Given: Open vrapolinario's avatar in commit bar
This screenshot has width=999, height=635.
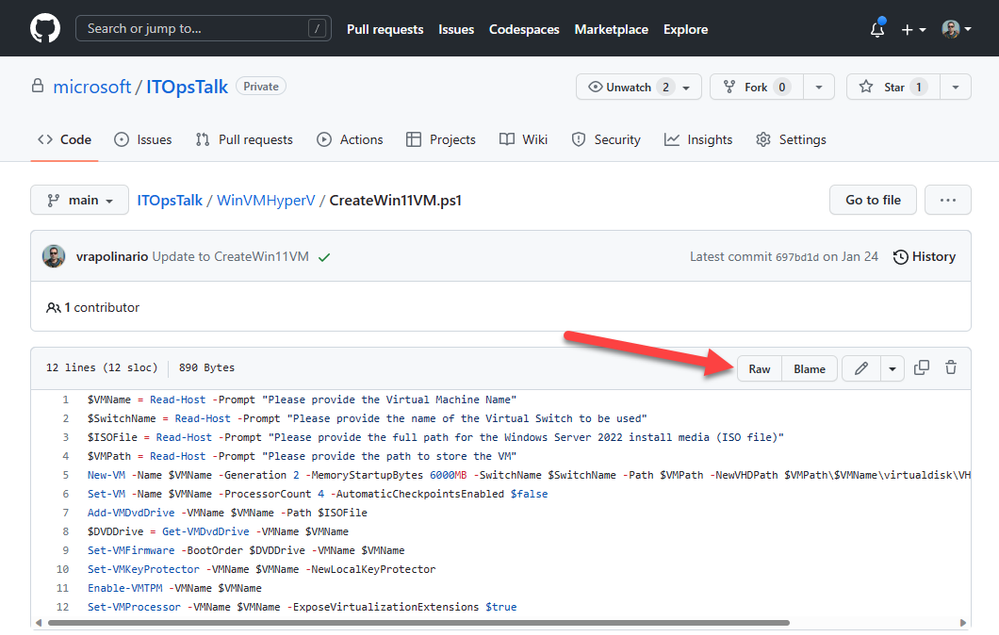Looking at the screenshot, I should pyautogui.click(x=54, y=256).
